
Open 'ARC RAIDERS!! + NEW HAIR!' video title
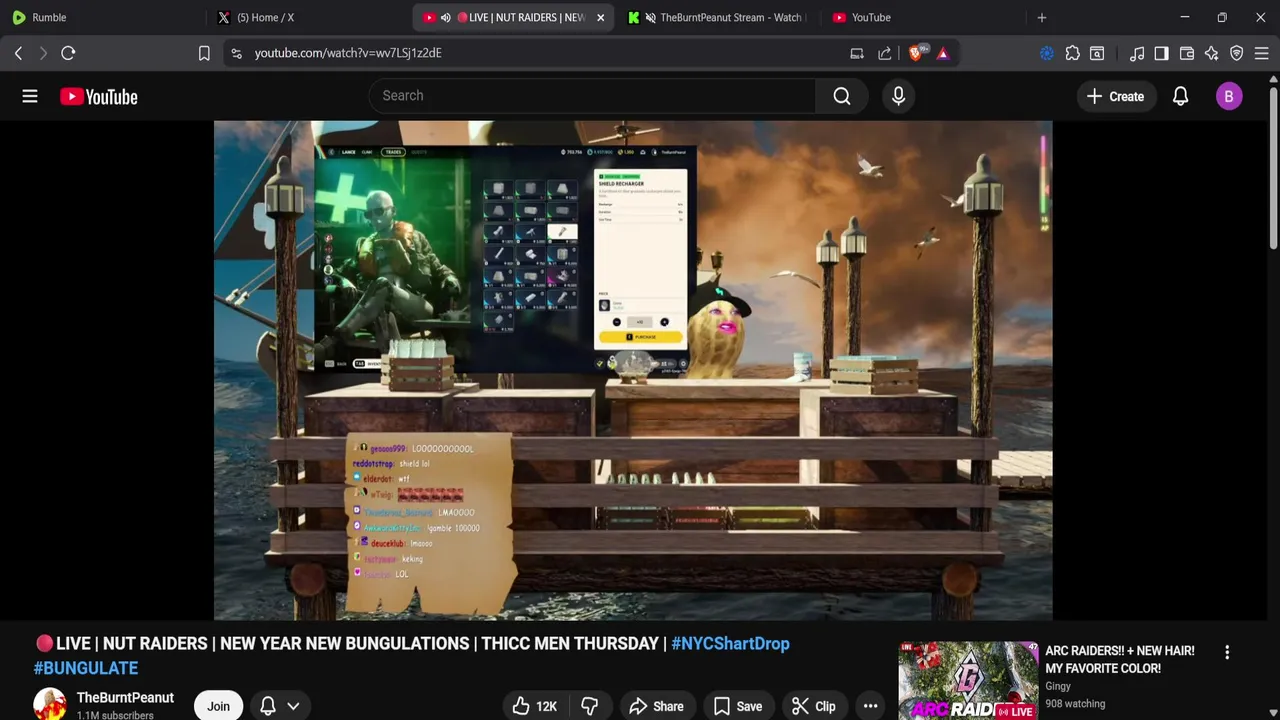click(1120, 659)
